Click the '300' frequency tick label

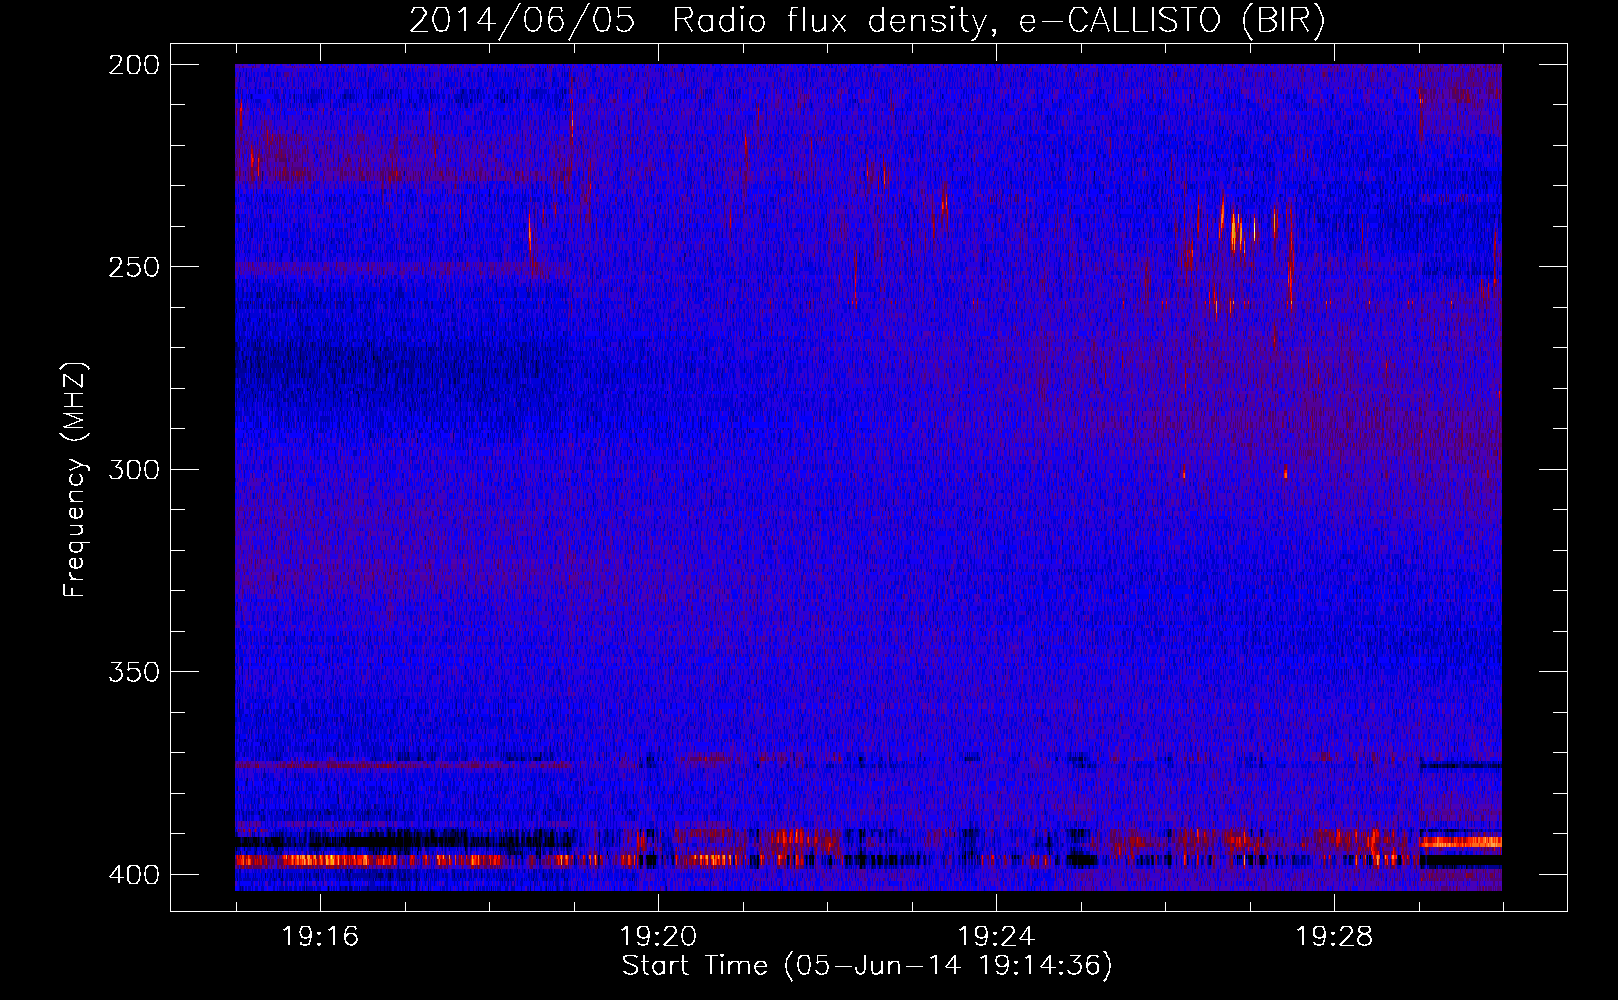pos(133,469)
